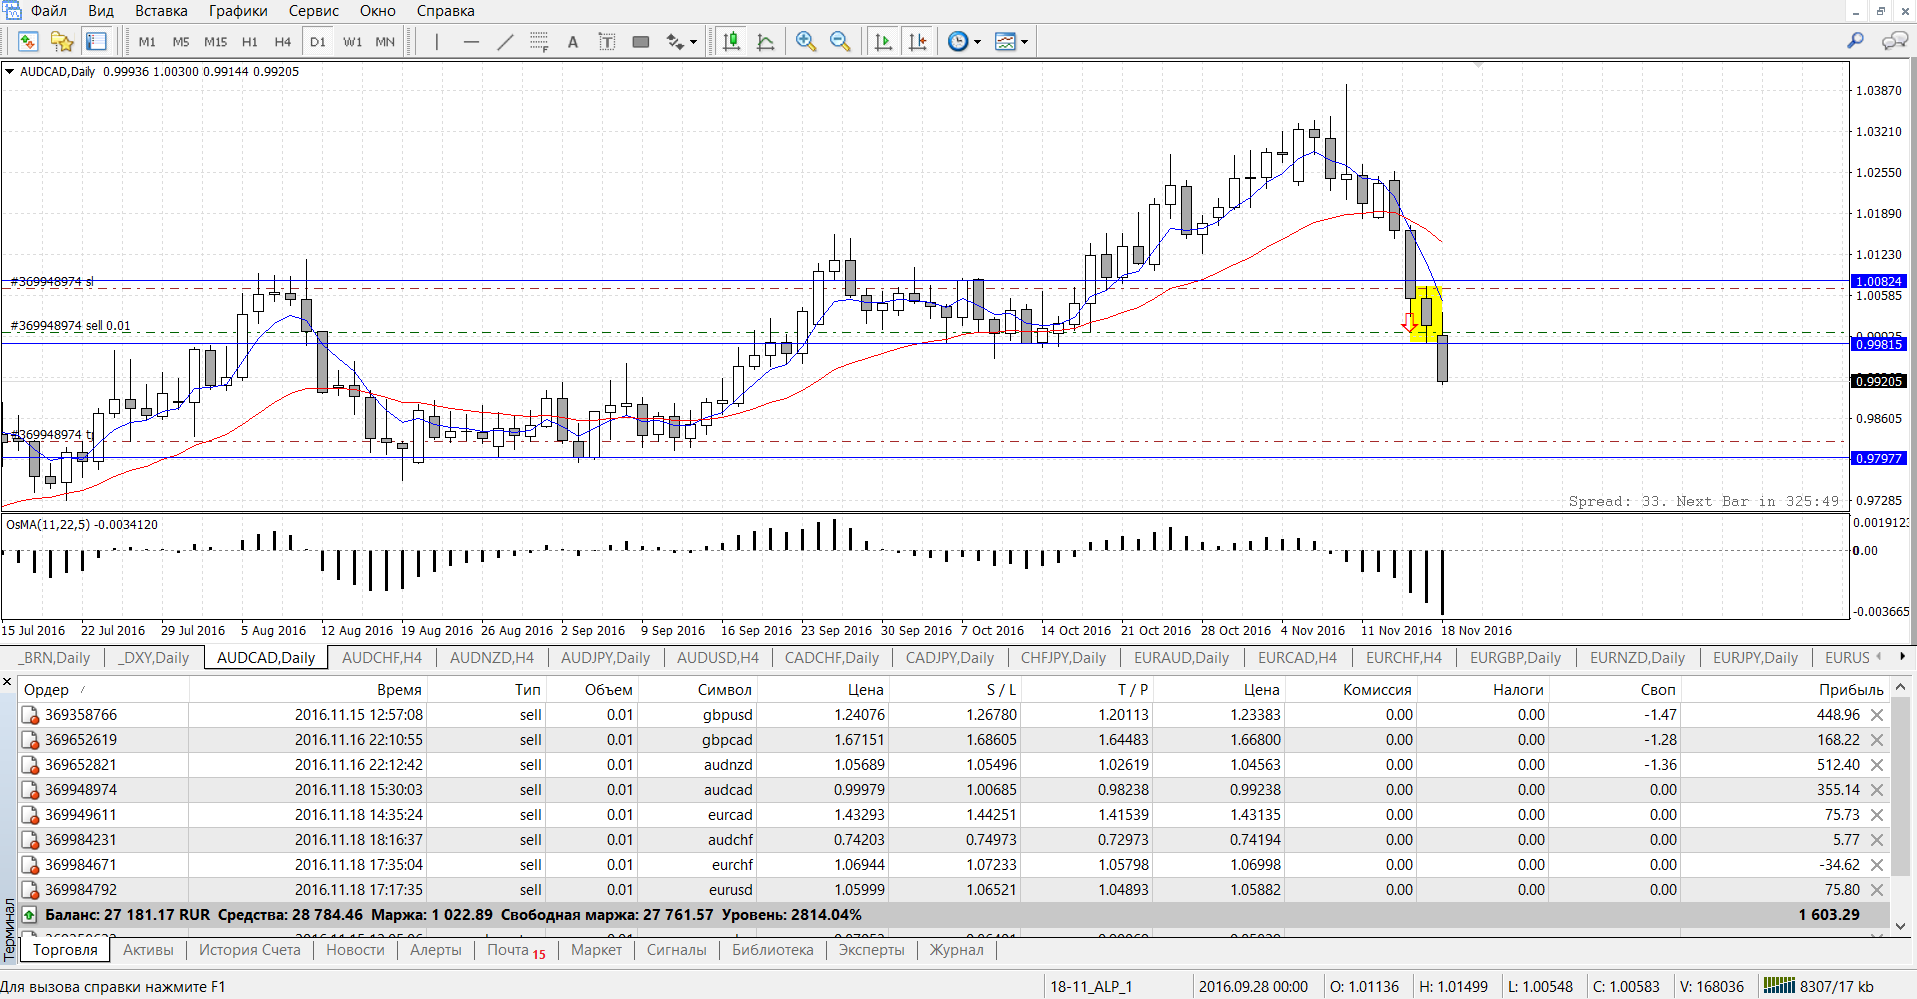
Task: Switch chart to line chart view
Action: point(766,41)
